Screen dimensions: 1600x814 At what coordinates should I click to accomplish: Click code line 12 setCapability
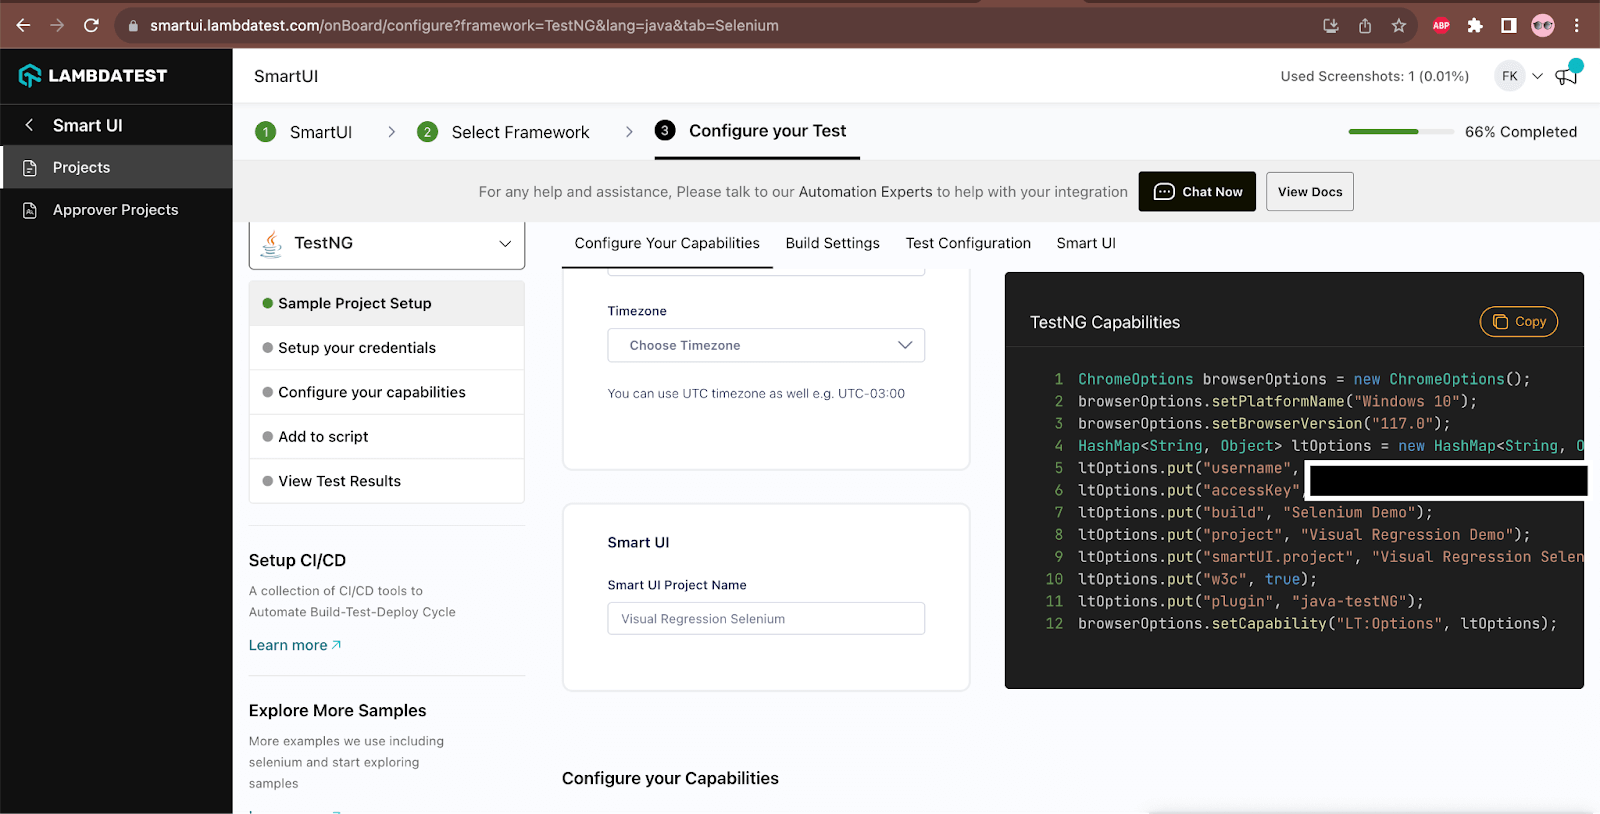(x=1318, y=624)
